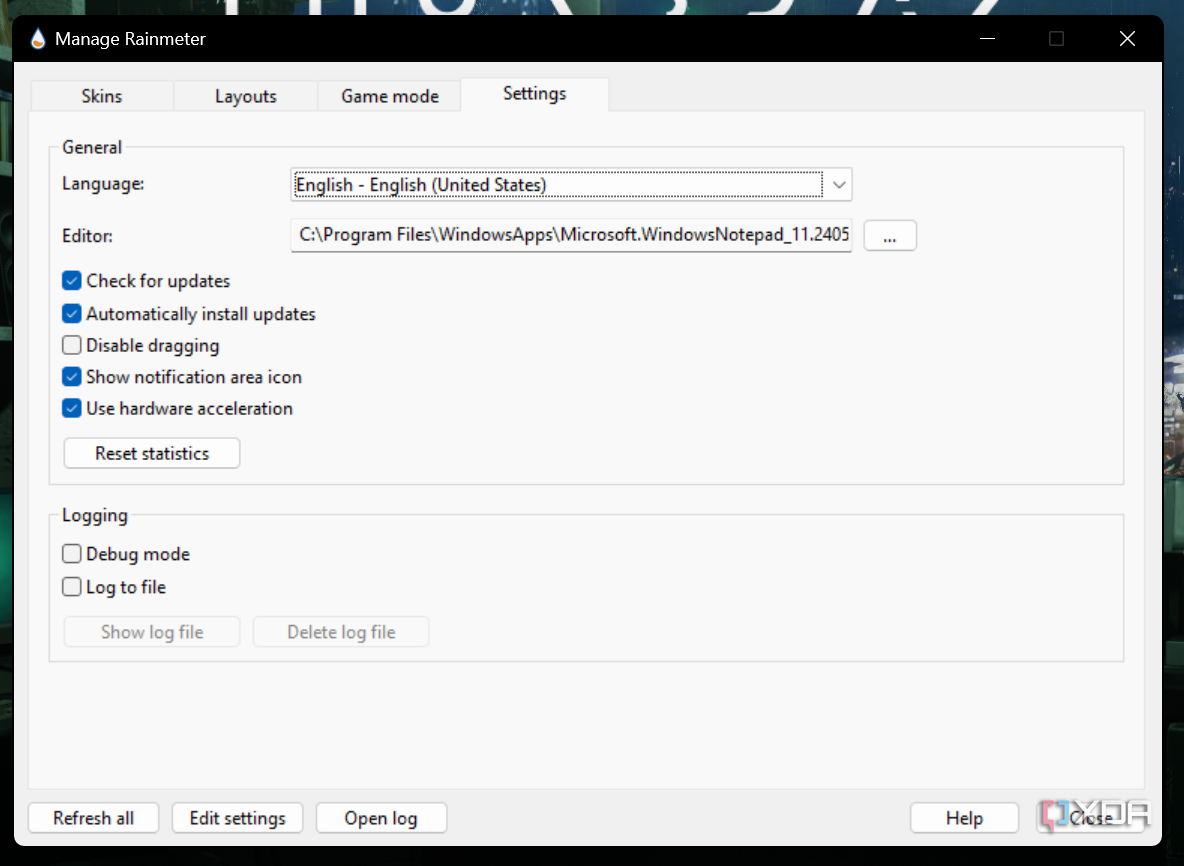Viewport: 1184px width, 866px height.
Task: Minimize the Manage Rainmeter window
Action: coord(987,39)
